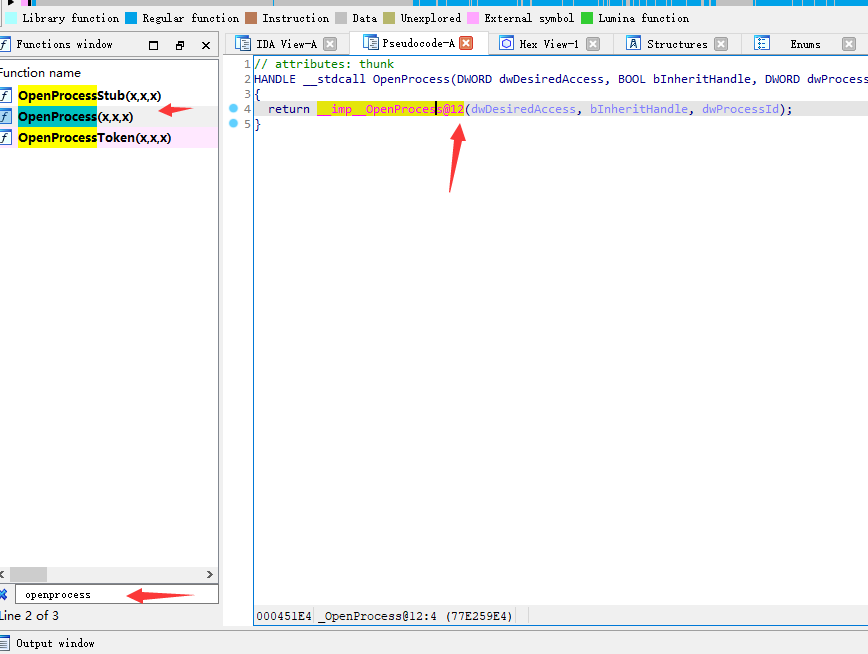Open the Structures tab
Image resolution: width=868 pixels, height=654 pixels.
677,44
